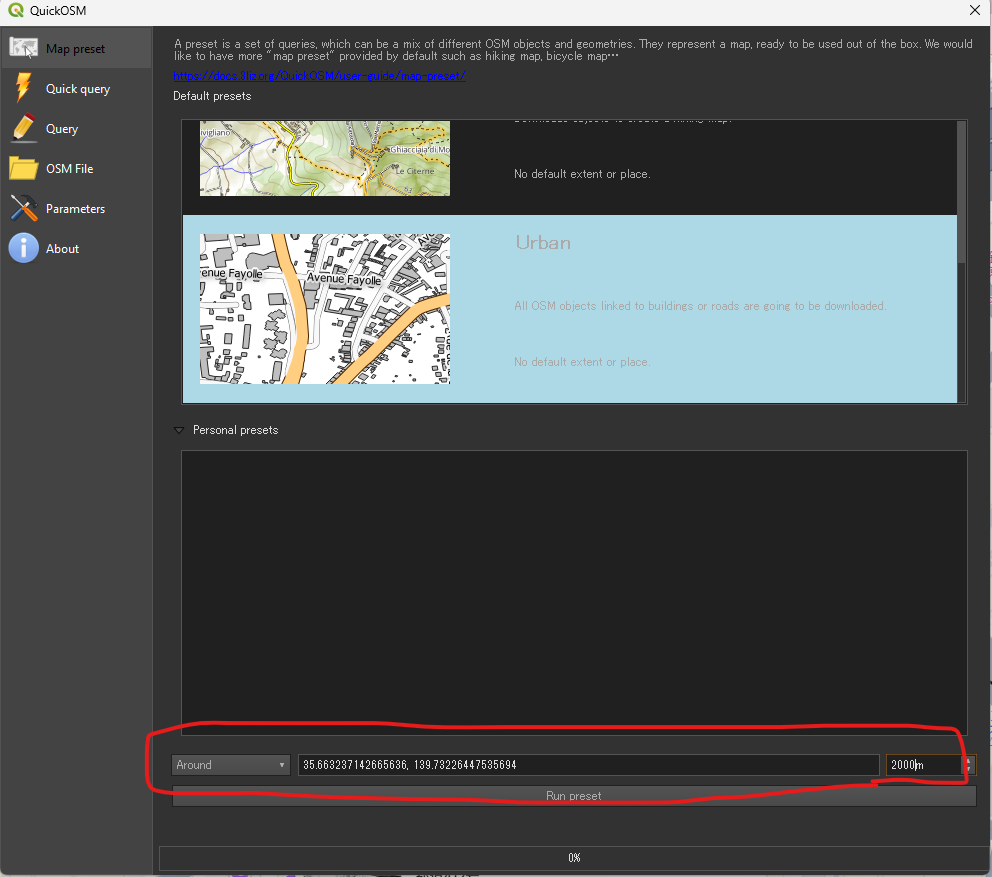Select the Query pencil icon
Viewport: 992px width, 877px height.
(24, 128)
